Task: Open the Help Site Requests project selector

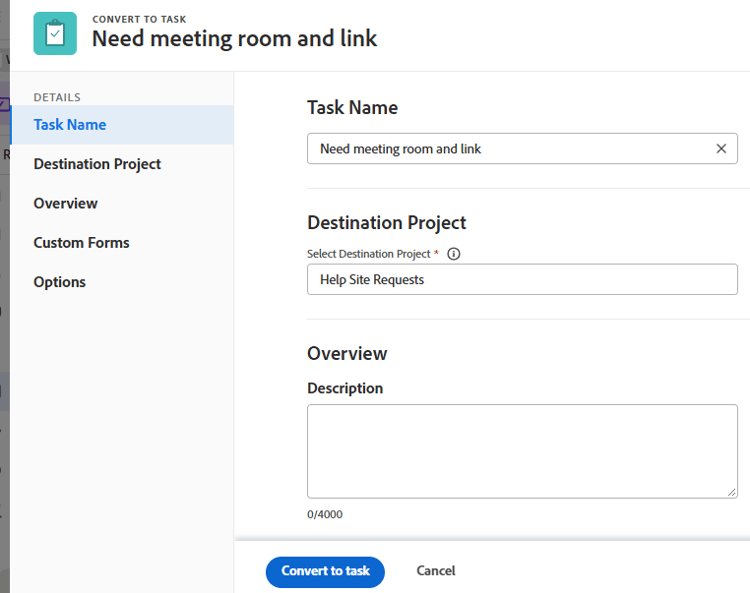Action: [x=522, y=279]
